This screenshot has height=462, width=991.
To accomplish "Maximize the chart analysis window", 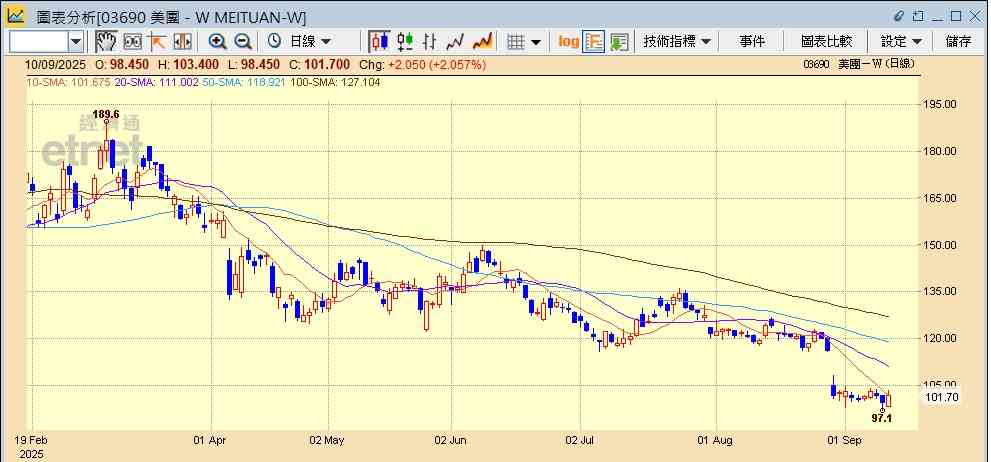I will coord(956,15).
